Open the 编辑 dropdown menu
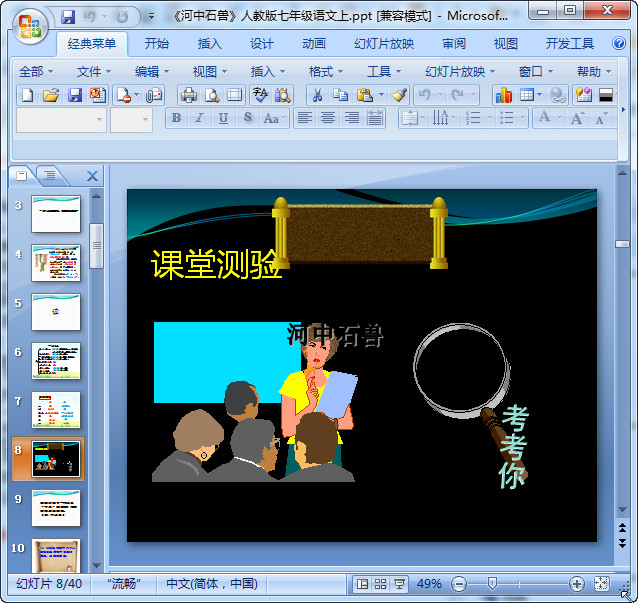This screenshot has height=603, width=638. (x=152, y=72)
